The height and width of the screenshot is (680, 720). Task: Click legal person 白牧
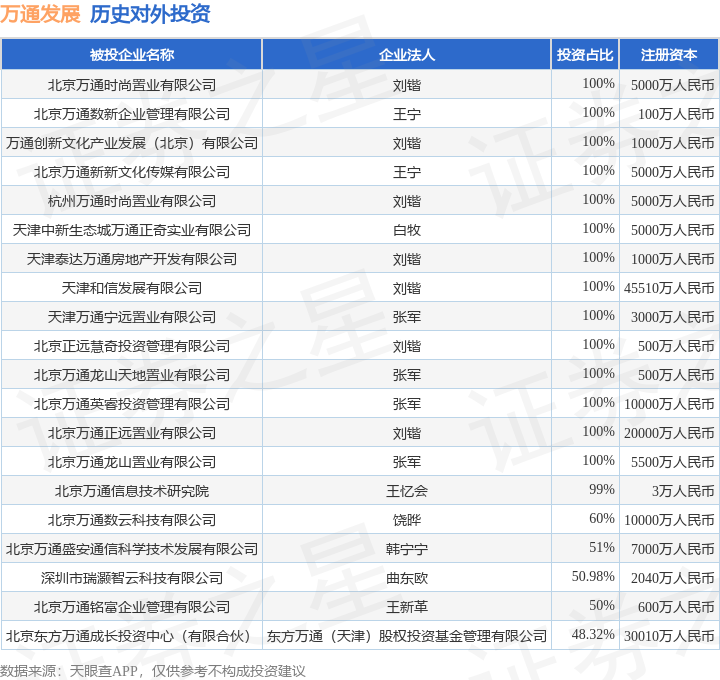point(406,230)
